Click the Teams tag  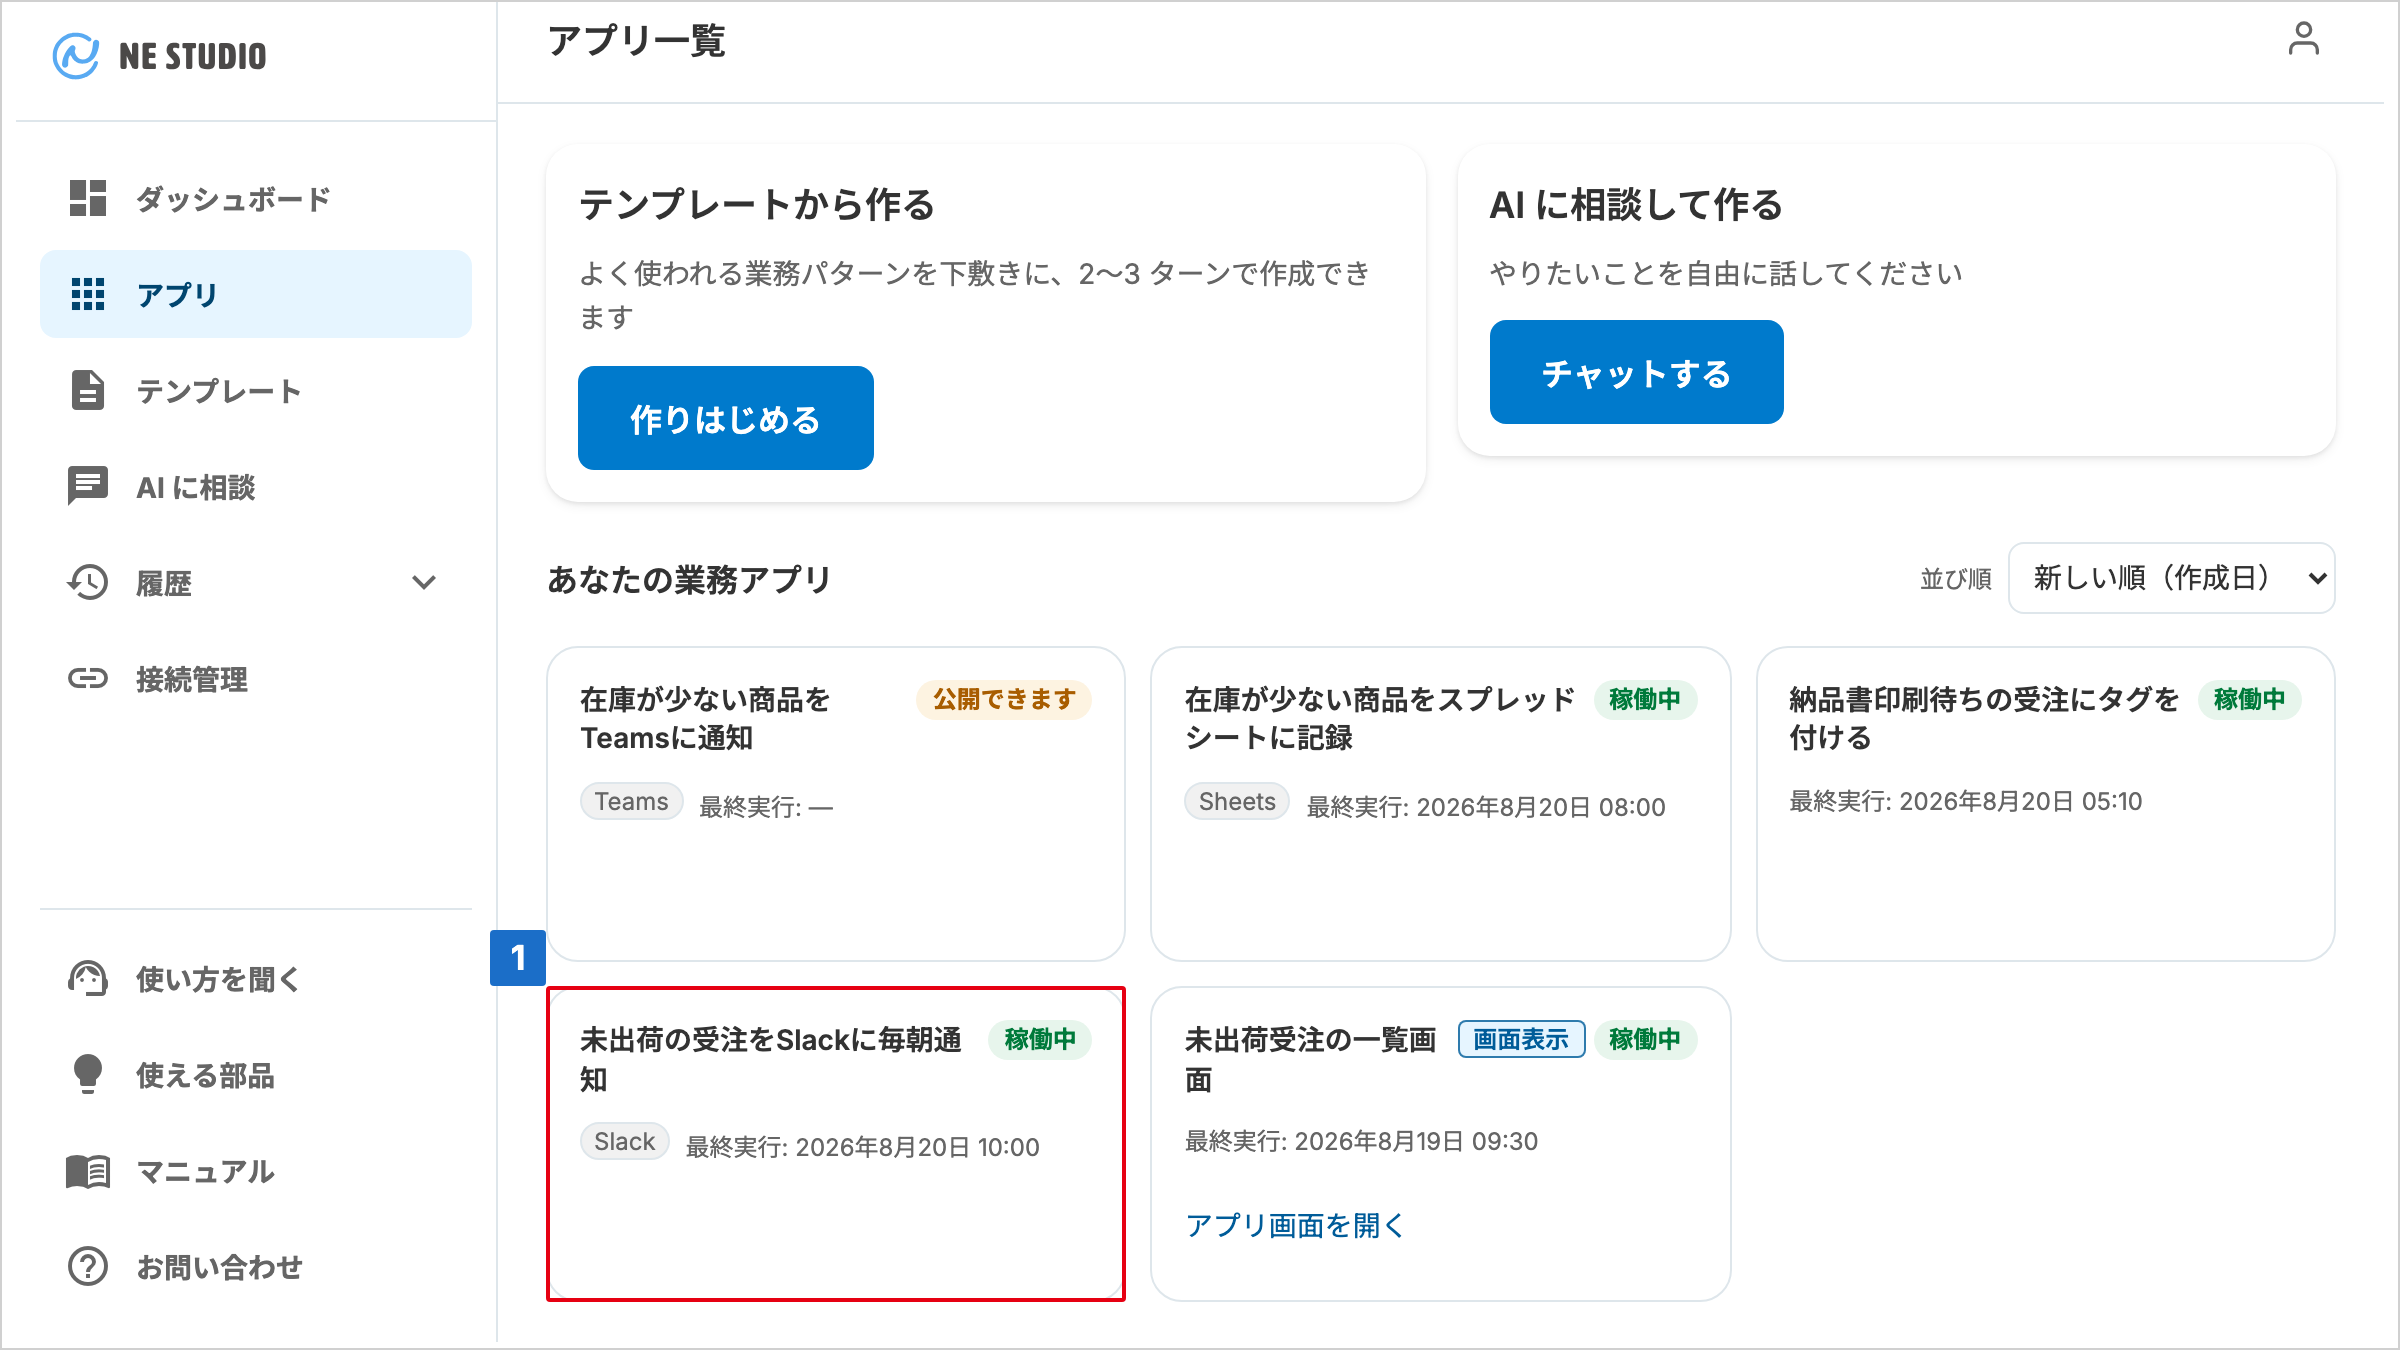click(x=632, y=802)
